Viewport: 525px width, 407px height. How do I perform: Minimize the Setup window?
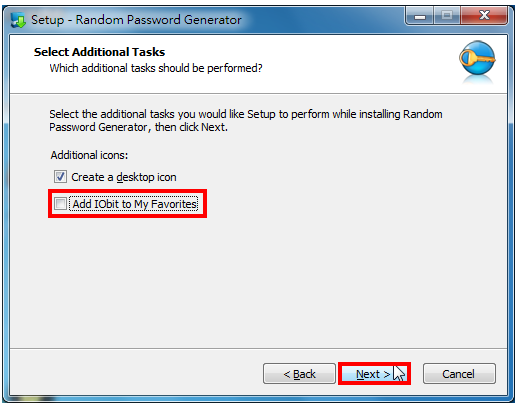[x=420, y=16]
